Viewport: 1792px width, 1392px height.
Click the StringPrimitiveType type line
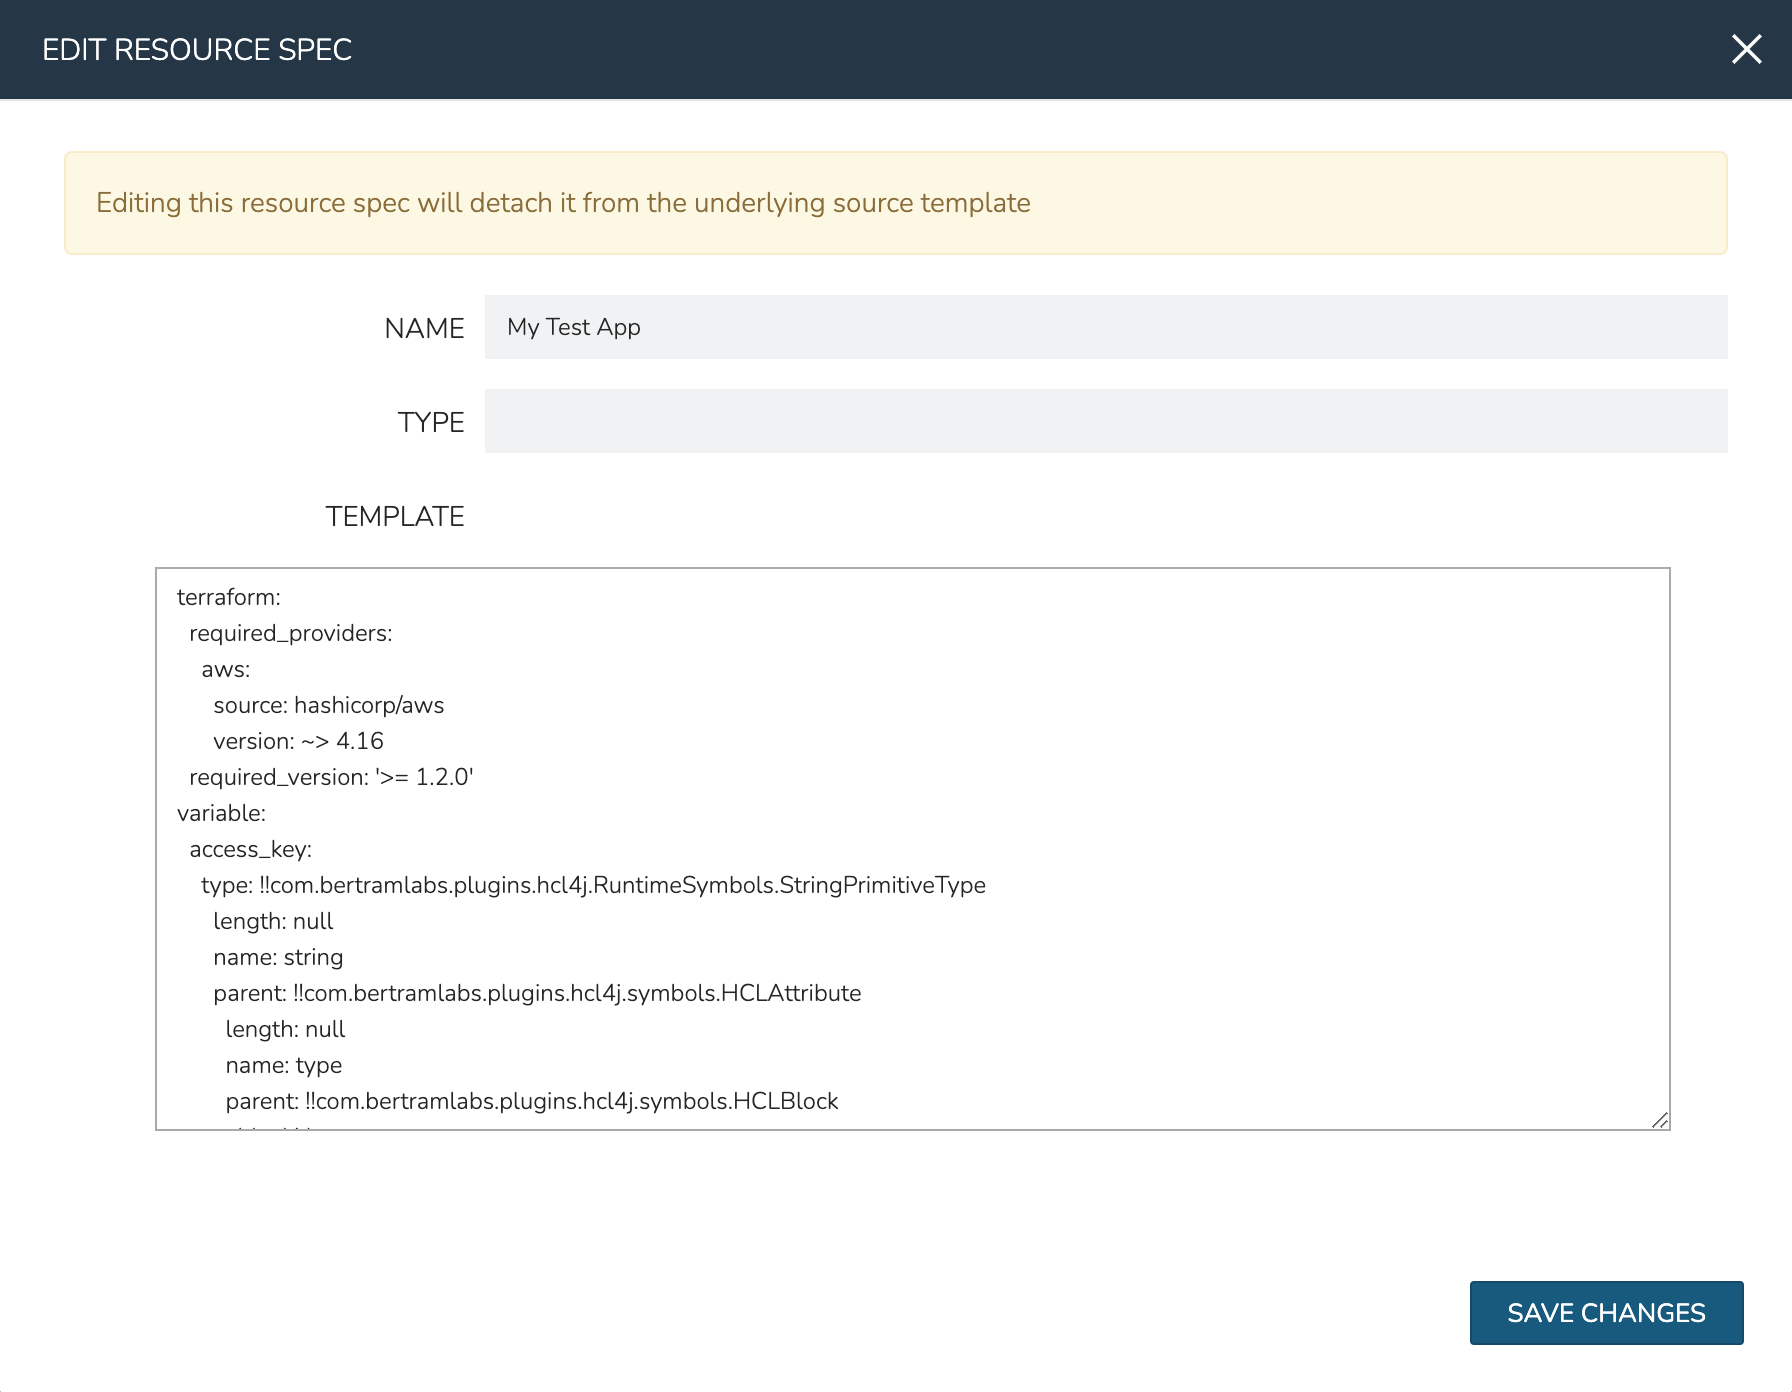coord(593,885)
